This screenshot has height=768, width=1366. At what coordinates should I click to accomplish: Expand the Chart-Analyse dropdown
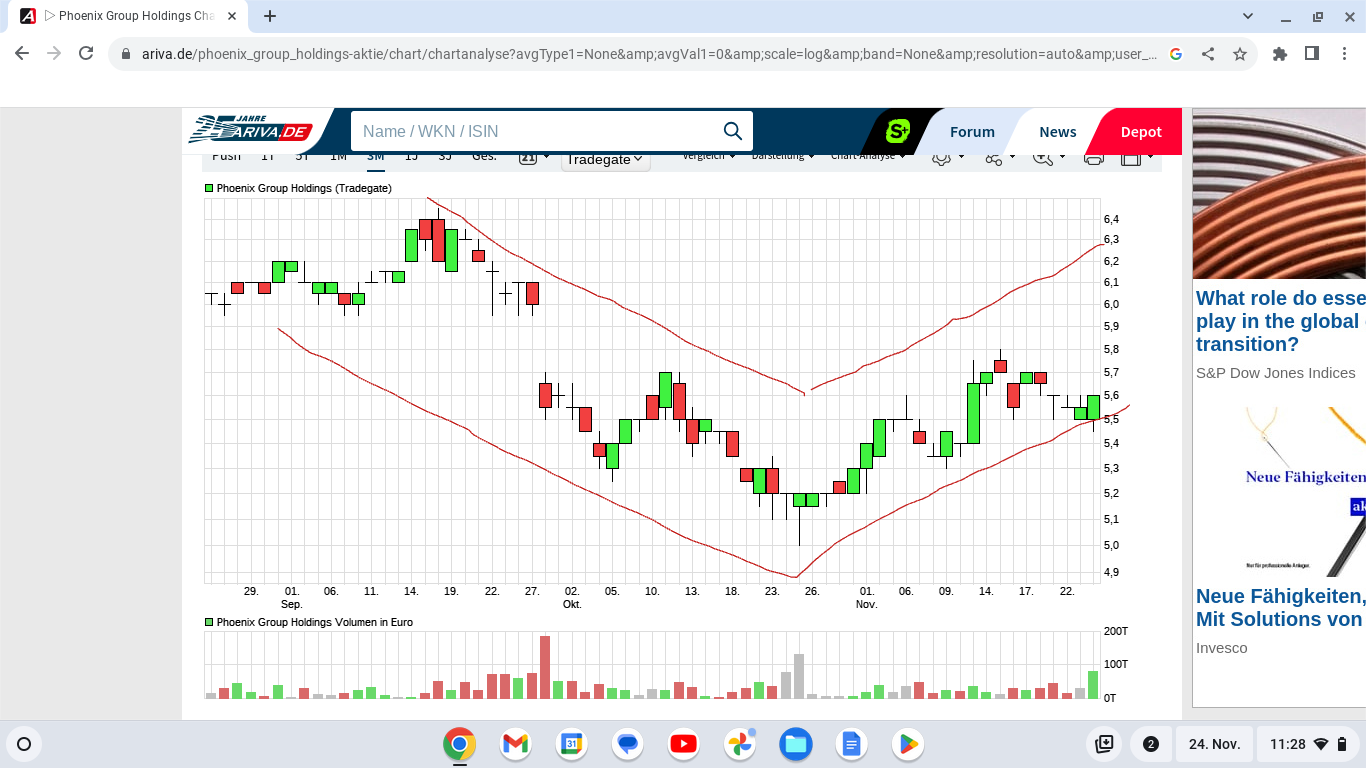(867, 157)
